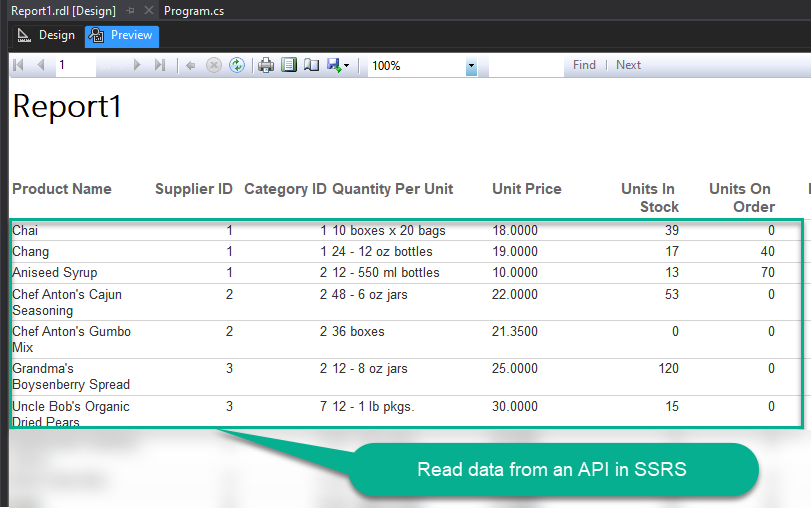Image resolution: width=811 pixels, height=508 pixels.
Task: Go to previous page of report
Action: click(x=41, y=65)
